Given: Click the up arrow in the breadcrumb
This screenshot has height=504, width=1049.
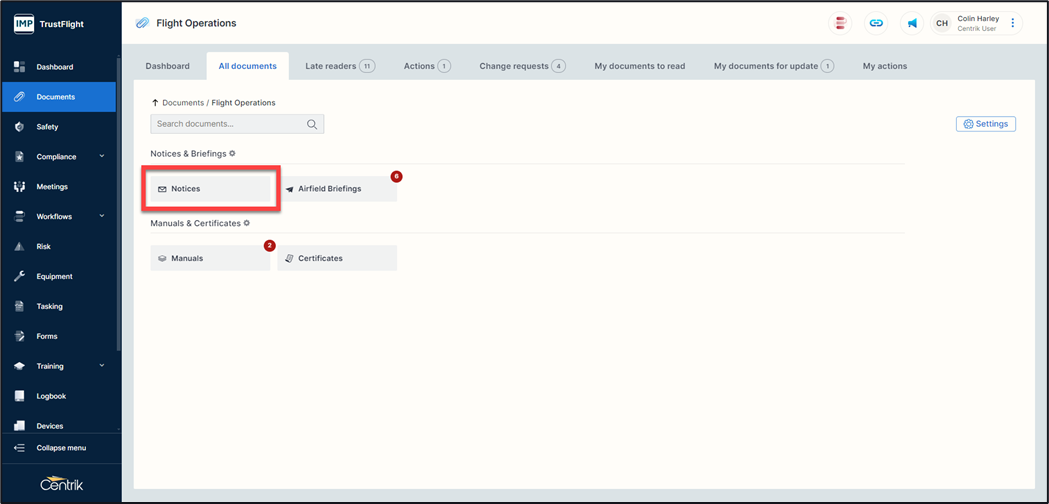Looking at the screenshot, I should [x=155, y=102].
